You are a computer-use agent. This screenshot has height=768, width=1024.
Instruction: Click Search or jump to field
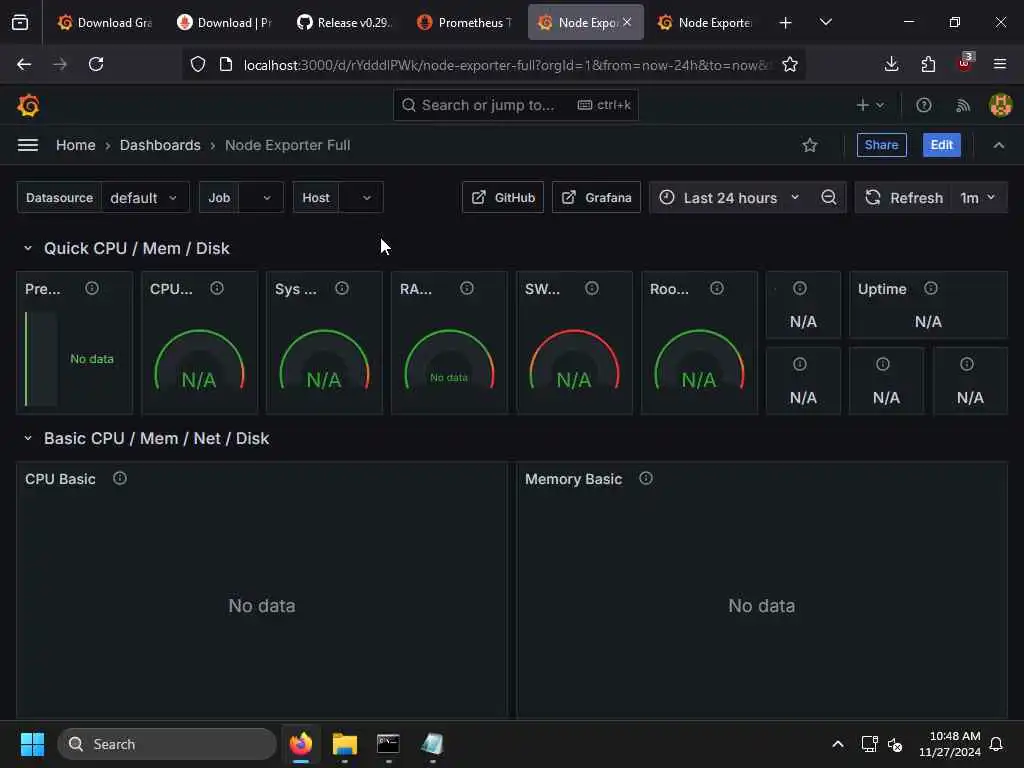(516, 105)
